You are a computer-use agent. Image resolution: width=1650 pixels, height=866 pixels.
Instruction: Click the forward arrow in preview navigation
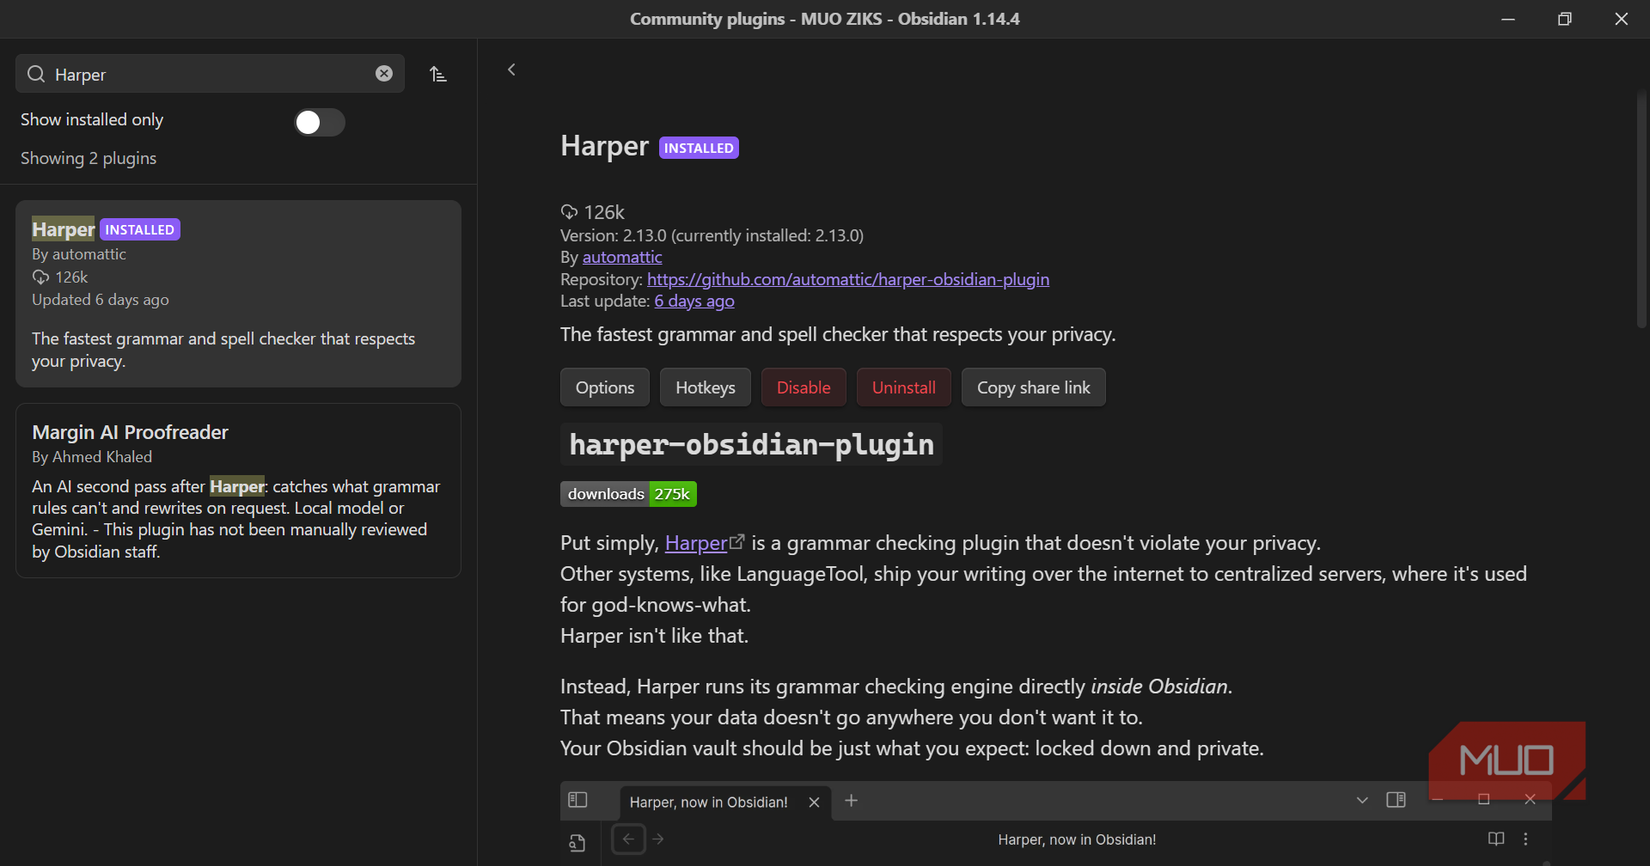[x=658, y=839]
